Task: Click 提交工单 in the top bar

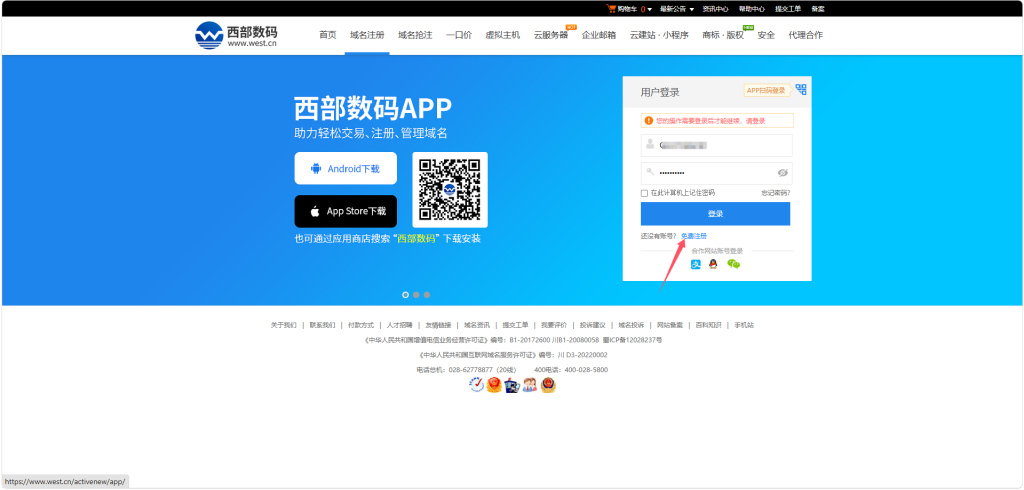Action: (x=788, y=9)
